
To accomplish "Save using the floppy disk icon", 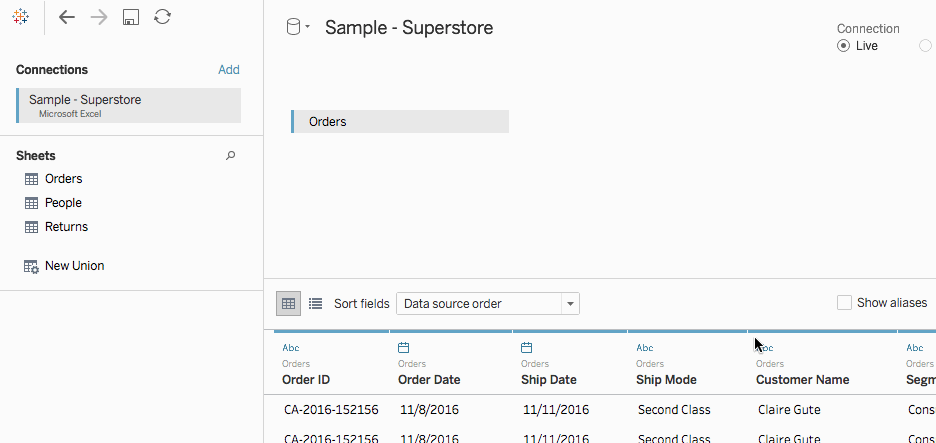I will click(131, 17).
